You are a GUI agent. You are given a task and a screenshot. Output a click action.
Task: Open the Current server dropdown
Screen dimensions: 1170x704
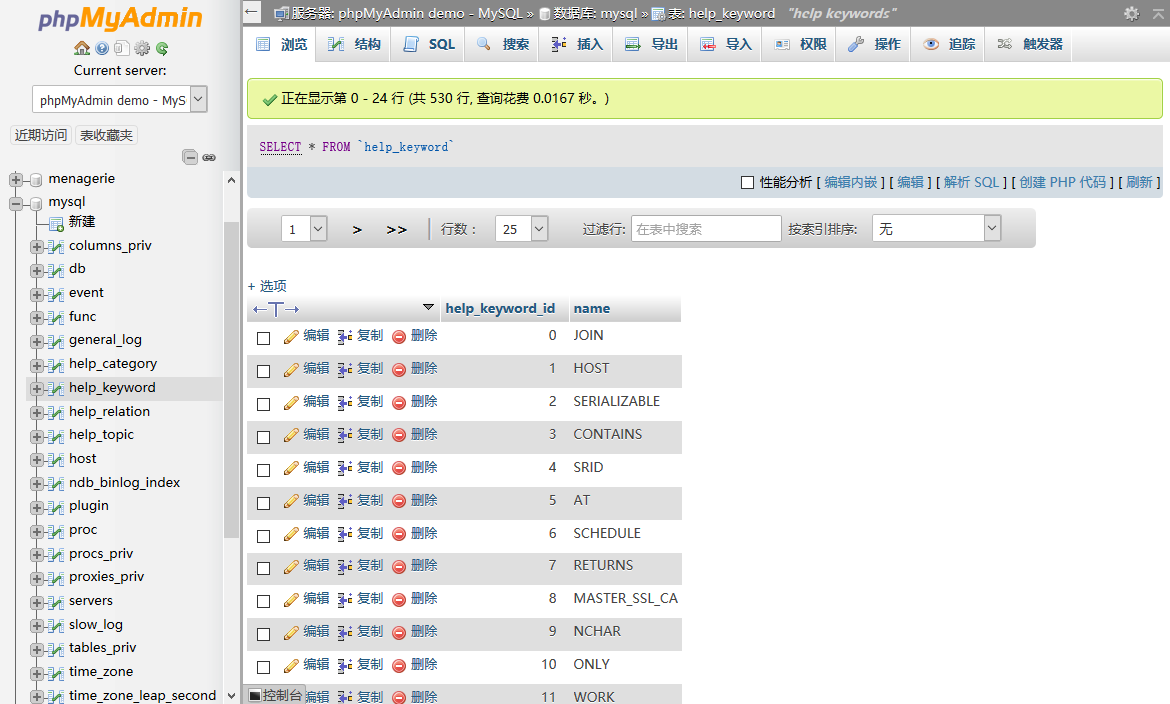pos(120,100)
